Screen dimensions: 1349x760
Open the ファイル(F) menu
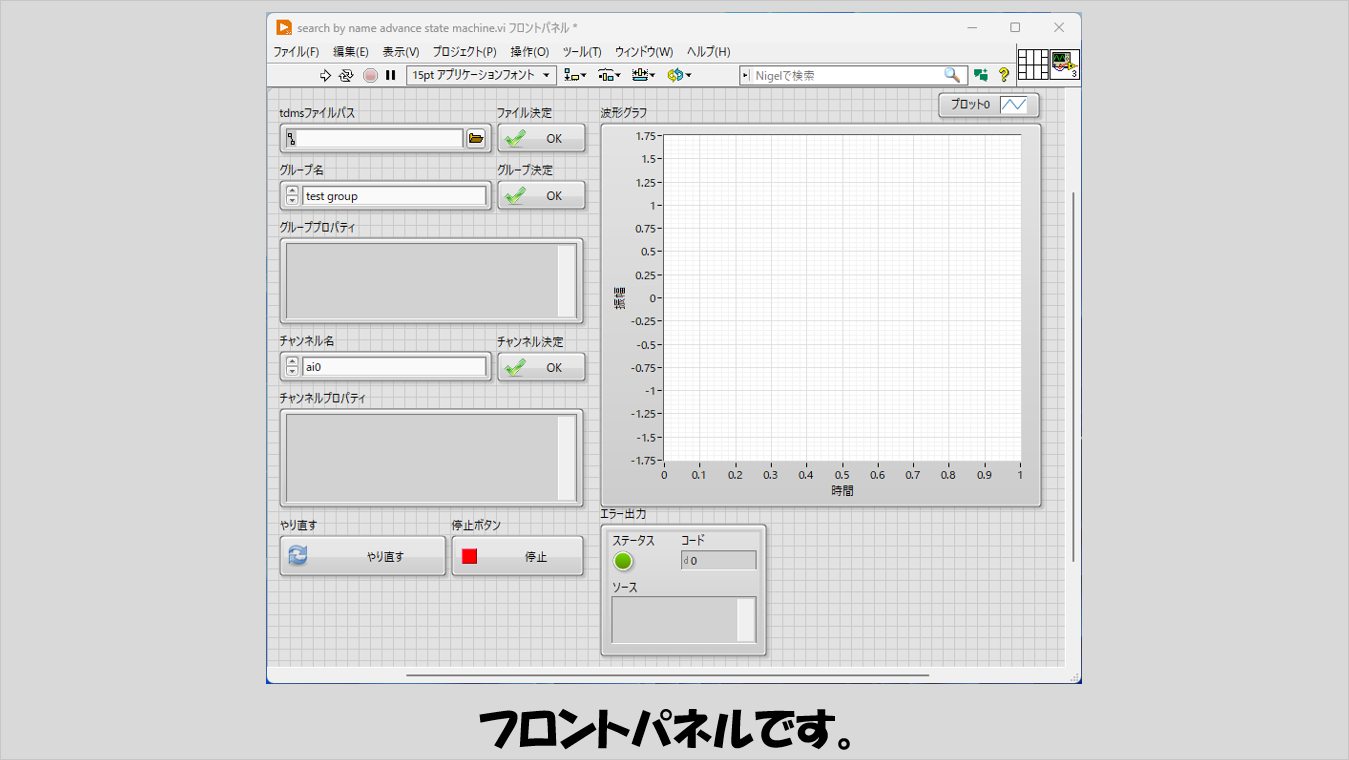296,52
